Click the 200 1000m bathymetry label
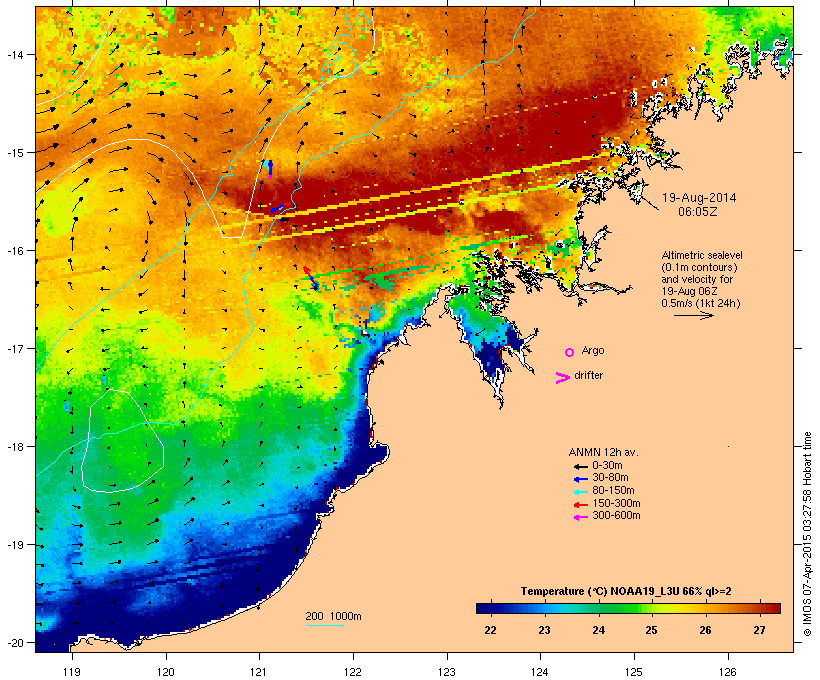This screenshot has height=680, width=820. click(x=333, y=616)
